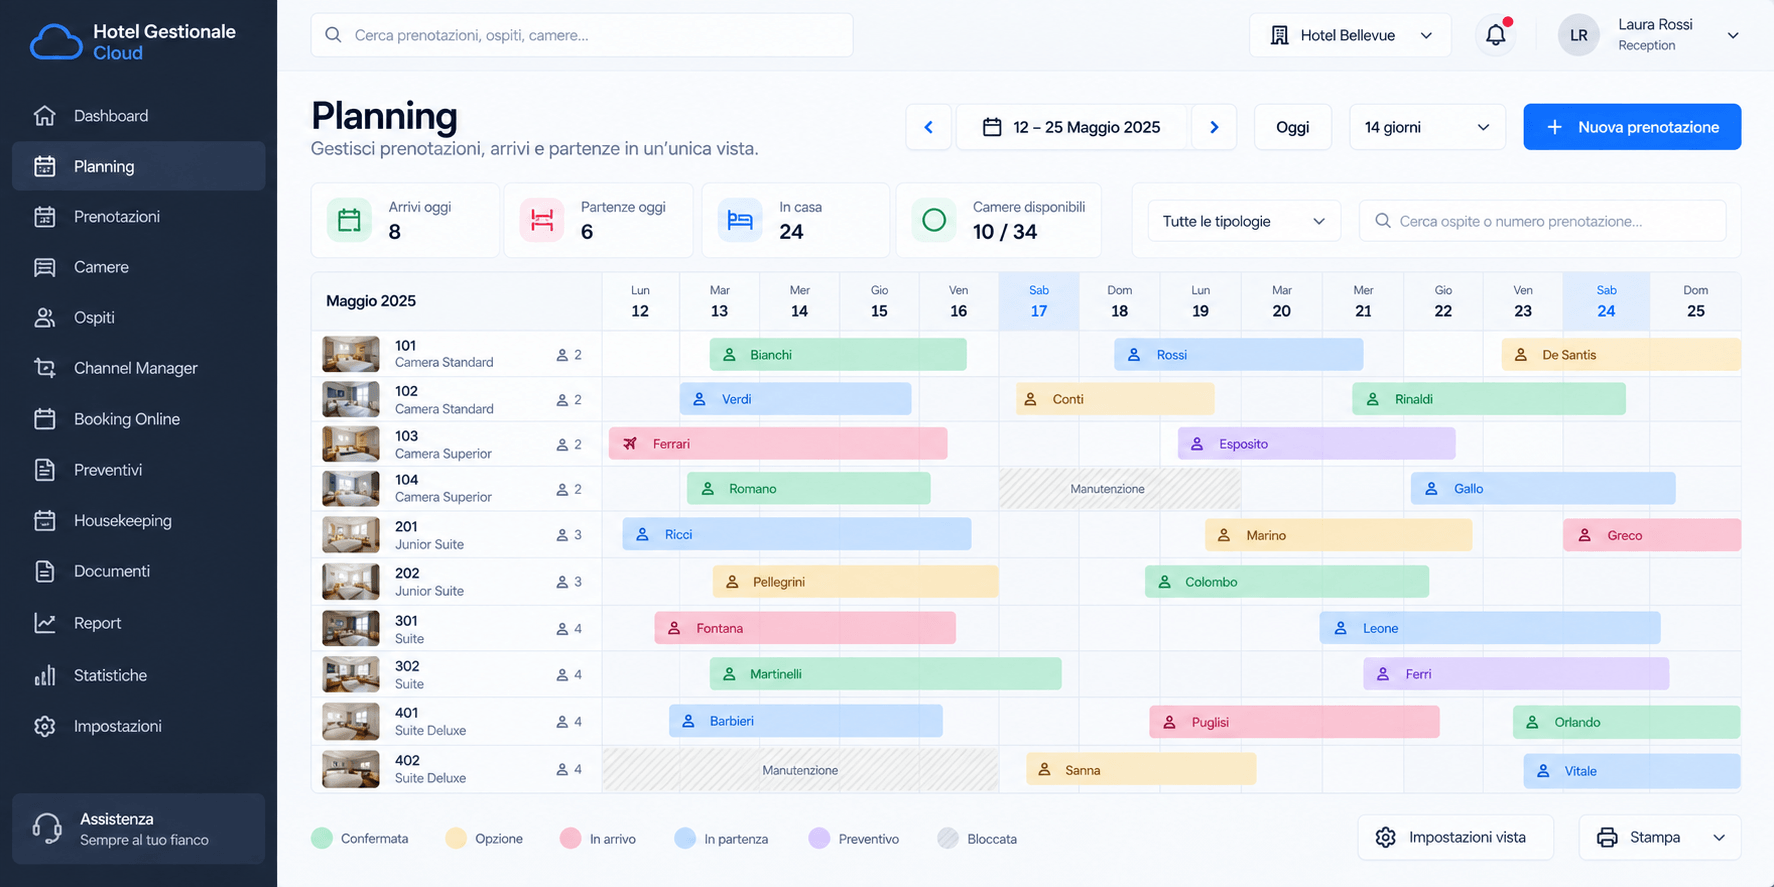Advance to next date range arrow
The width and height of the screenshot is (1774, 887).
tap(1214, 127)
